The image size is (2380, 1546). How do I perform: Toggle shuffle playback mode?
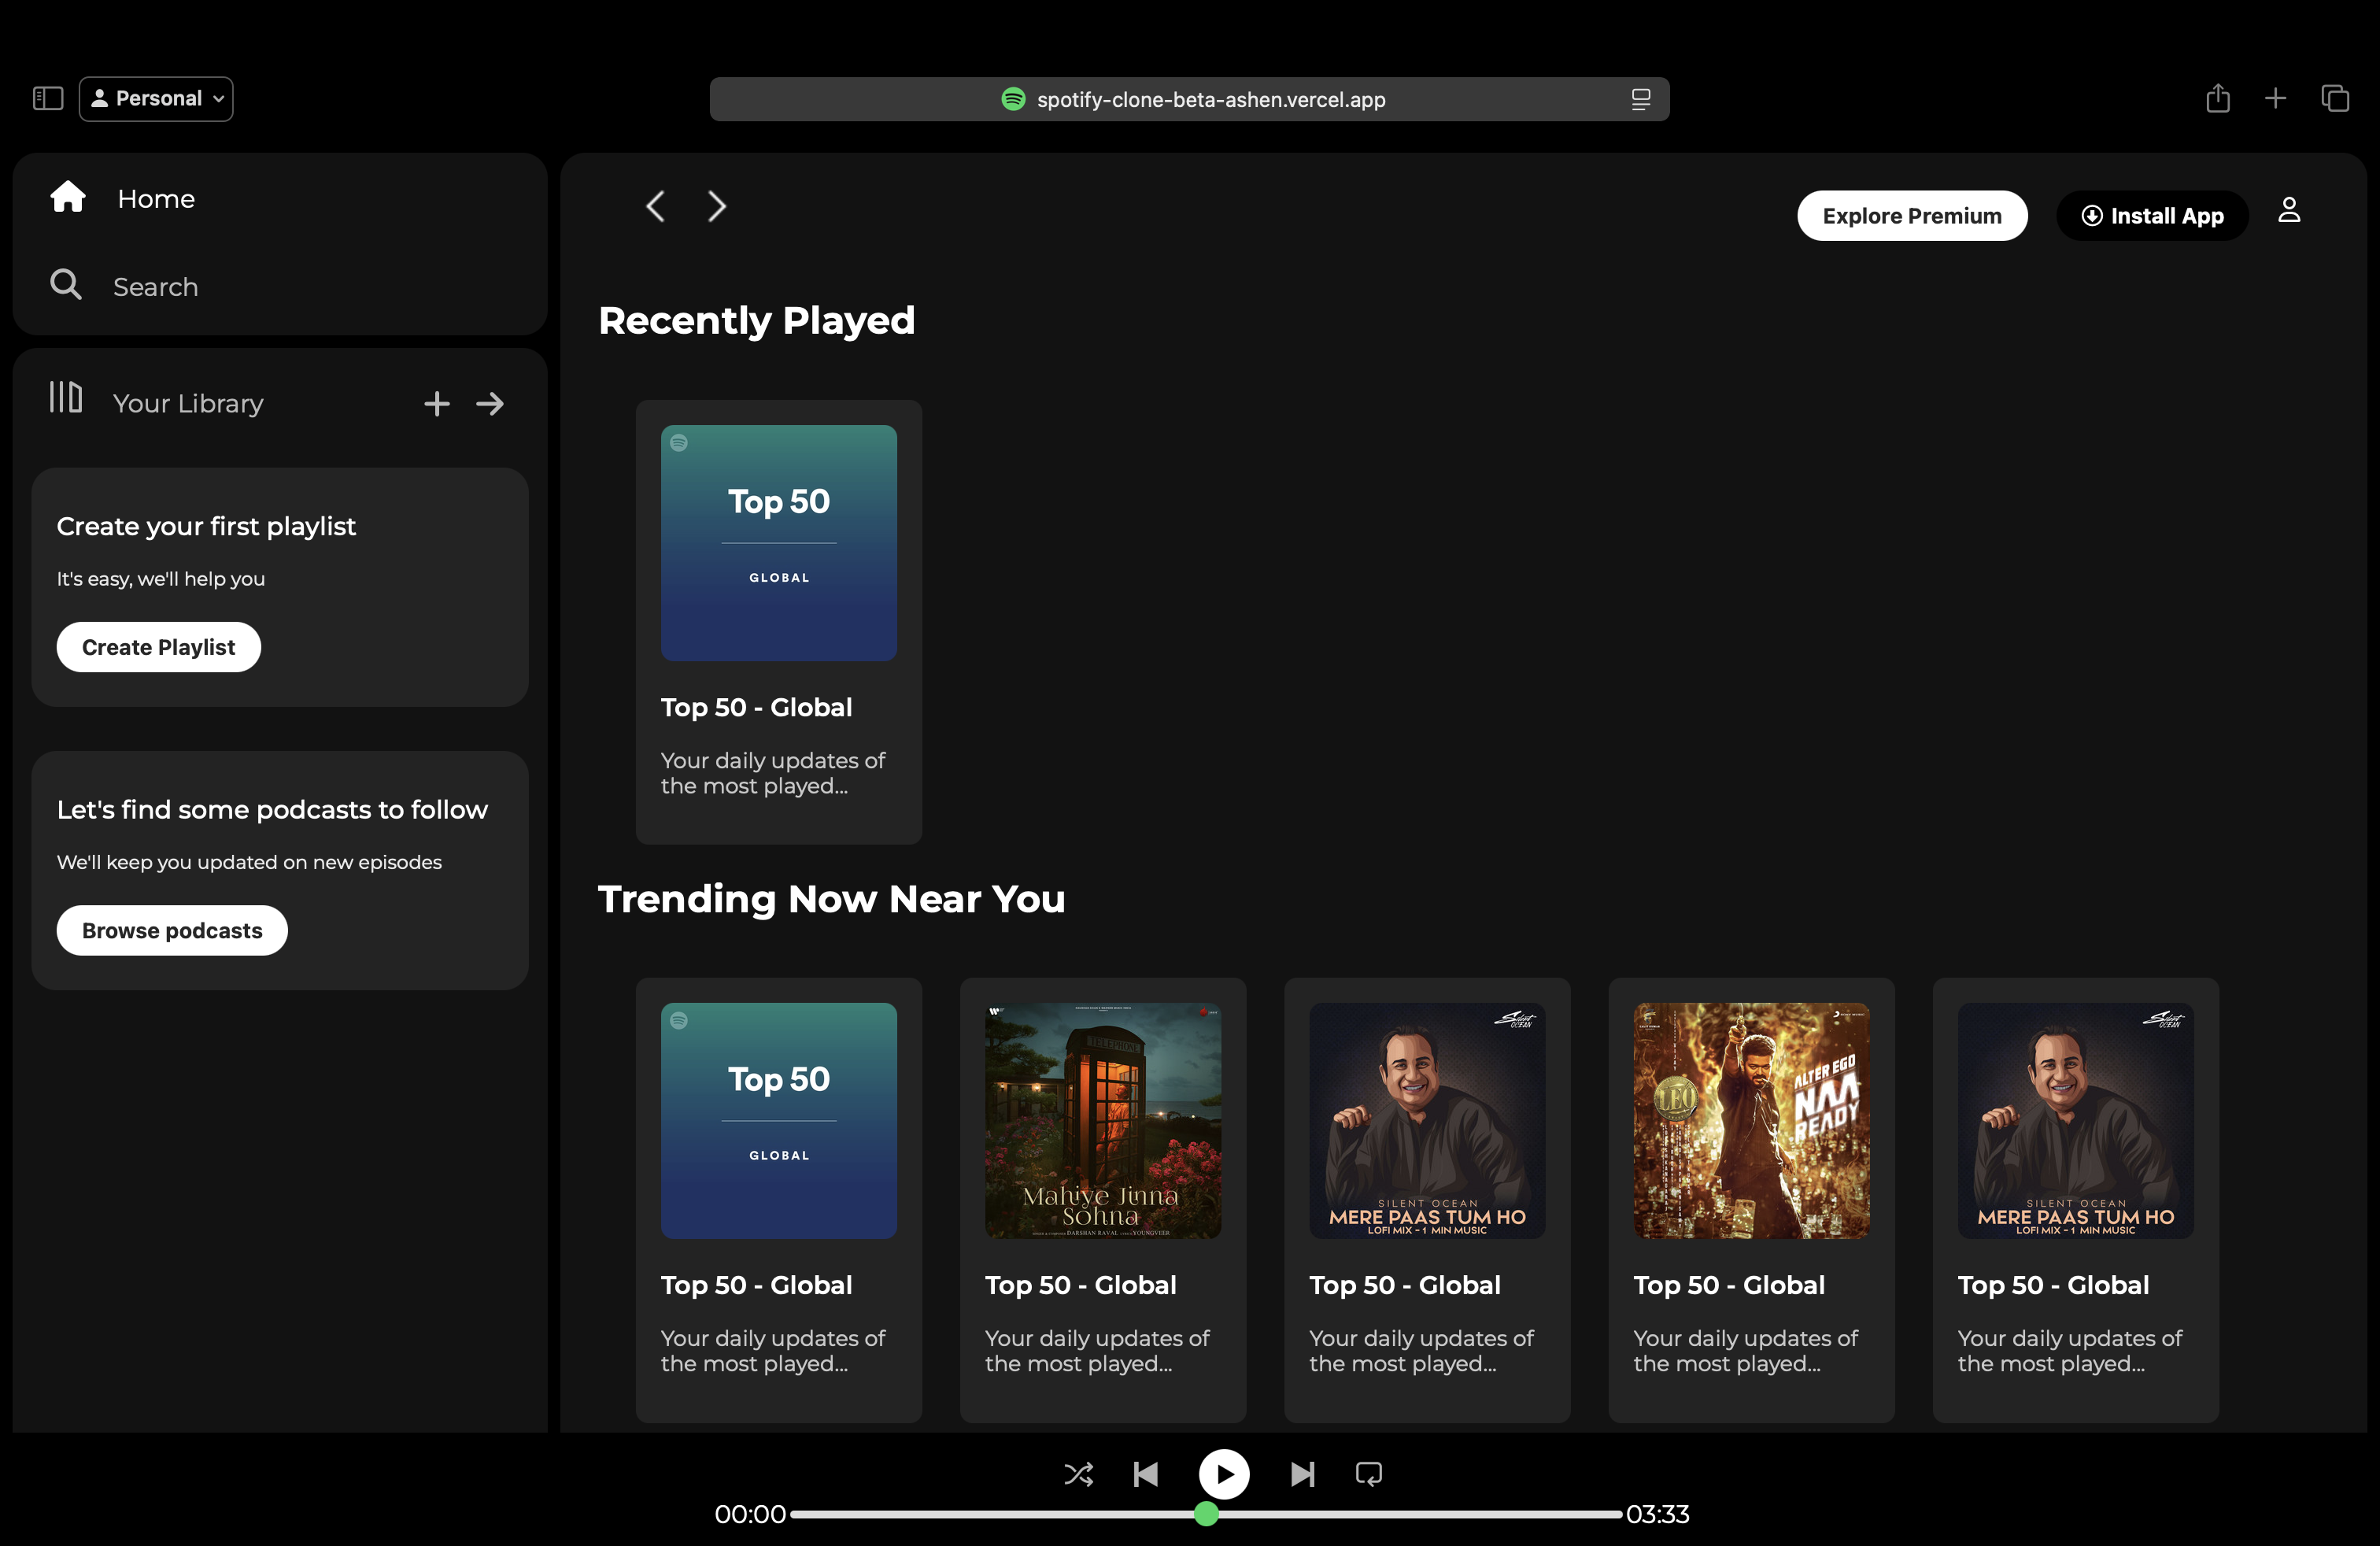click(x=1078, y=1473)
